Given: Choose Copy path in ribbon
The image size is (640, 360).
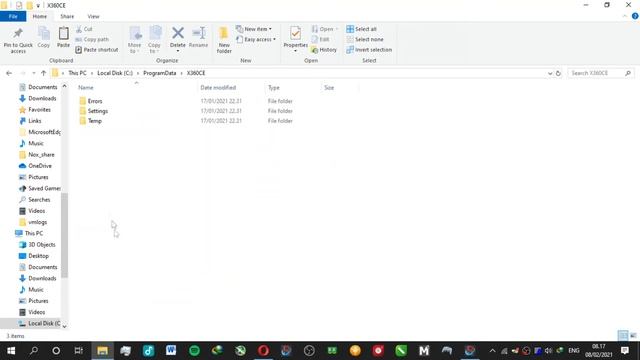Looking at the screenshot, I should (x=92, y=40).
